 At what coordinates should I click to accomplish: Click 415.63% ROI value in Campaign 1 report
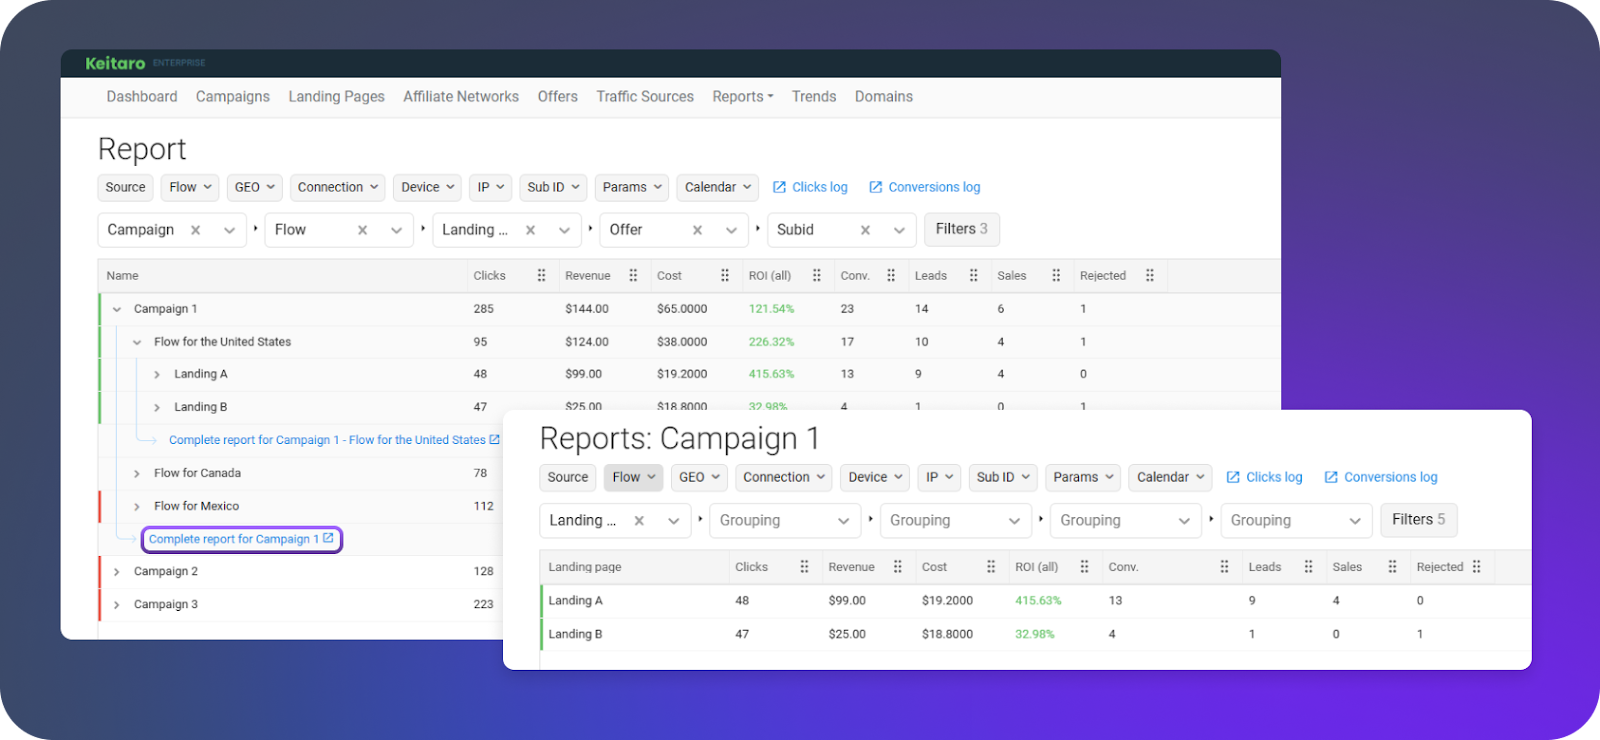tap(1038, 601)
